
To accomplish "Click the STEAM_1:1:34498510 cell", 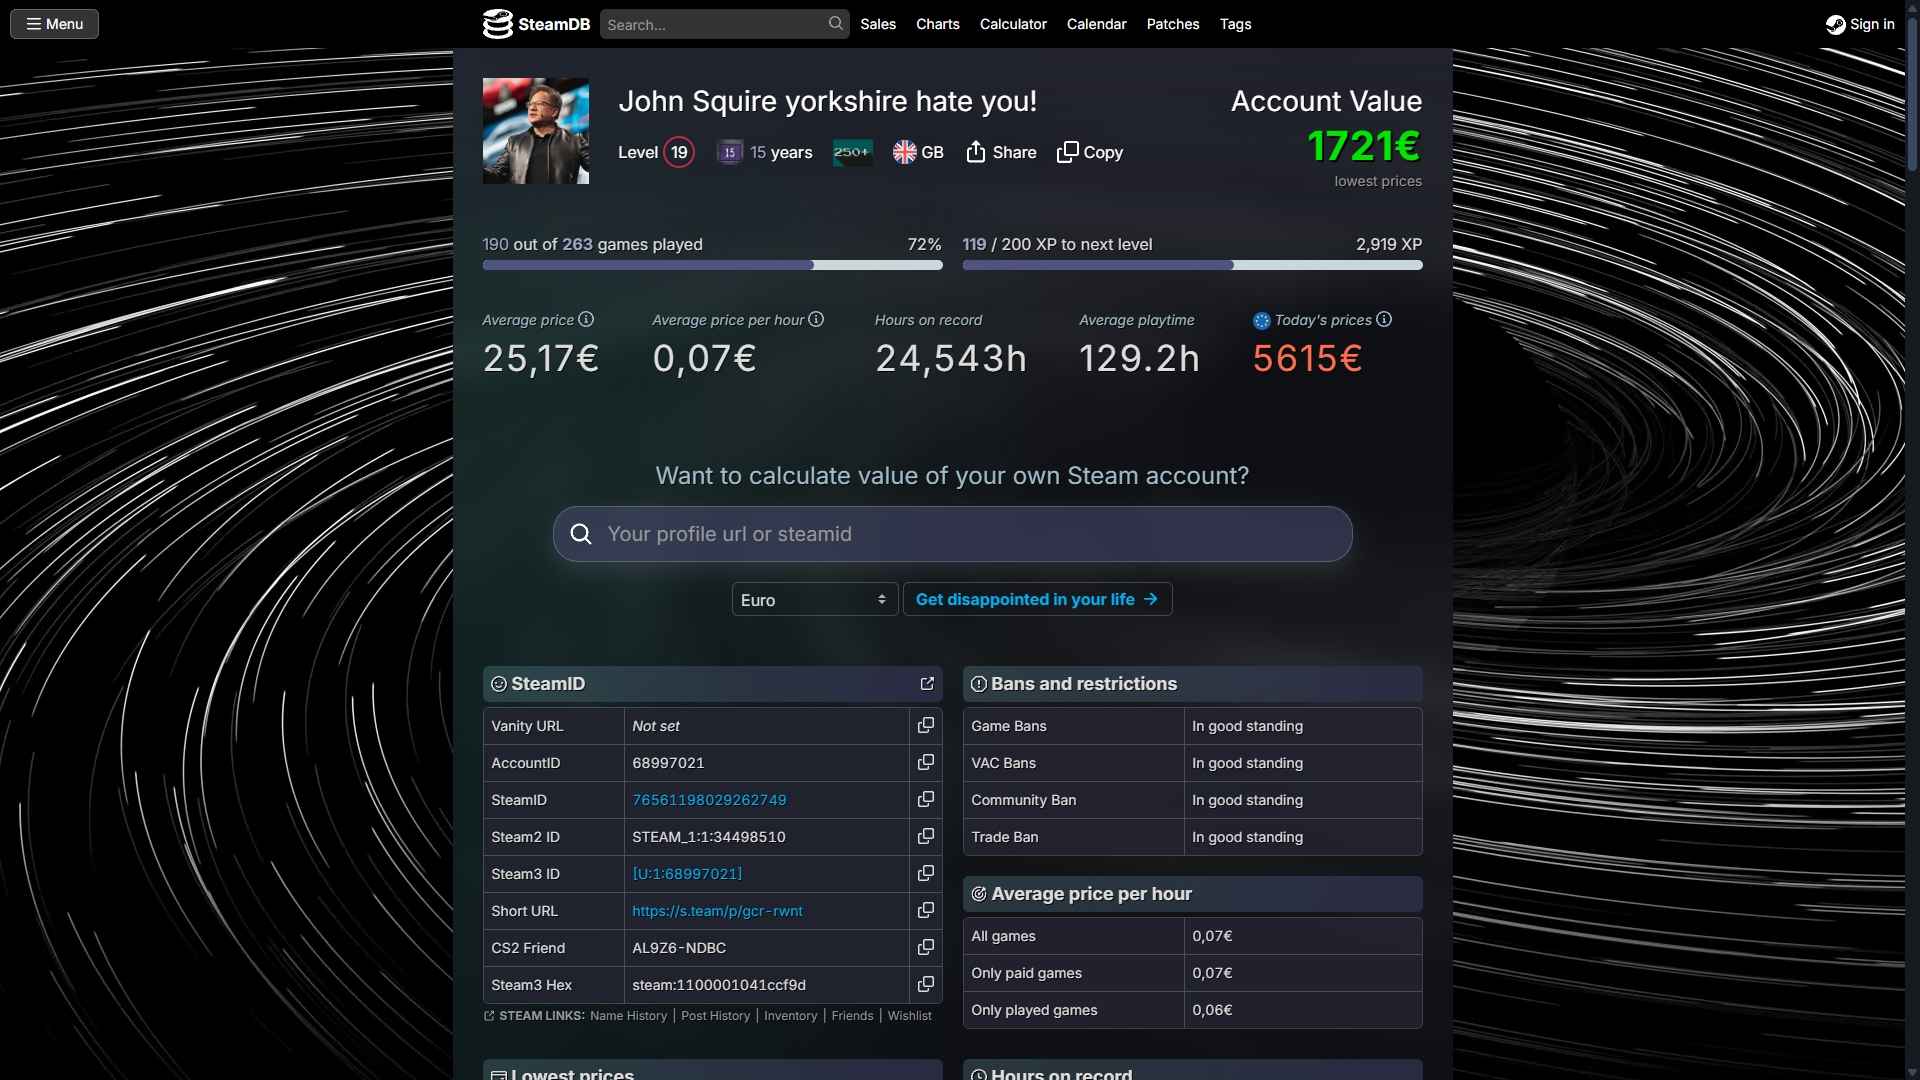I will (x=766, y=836).
